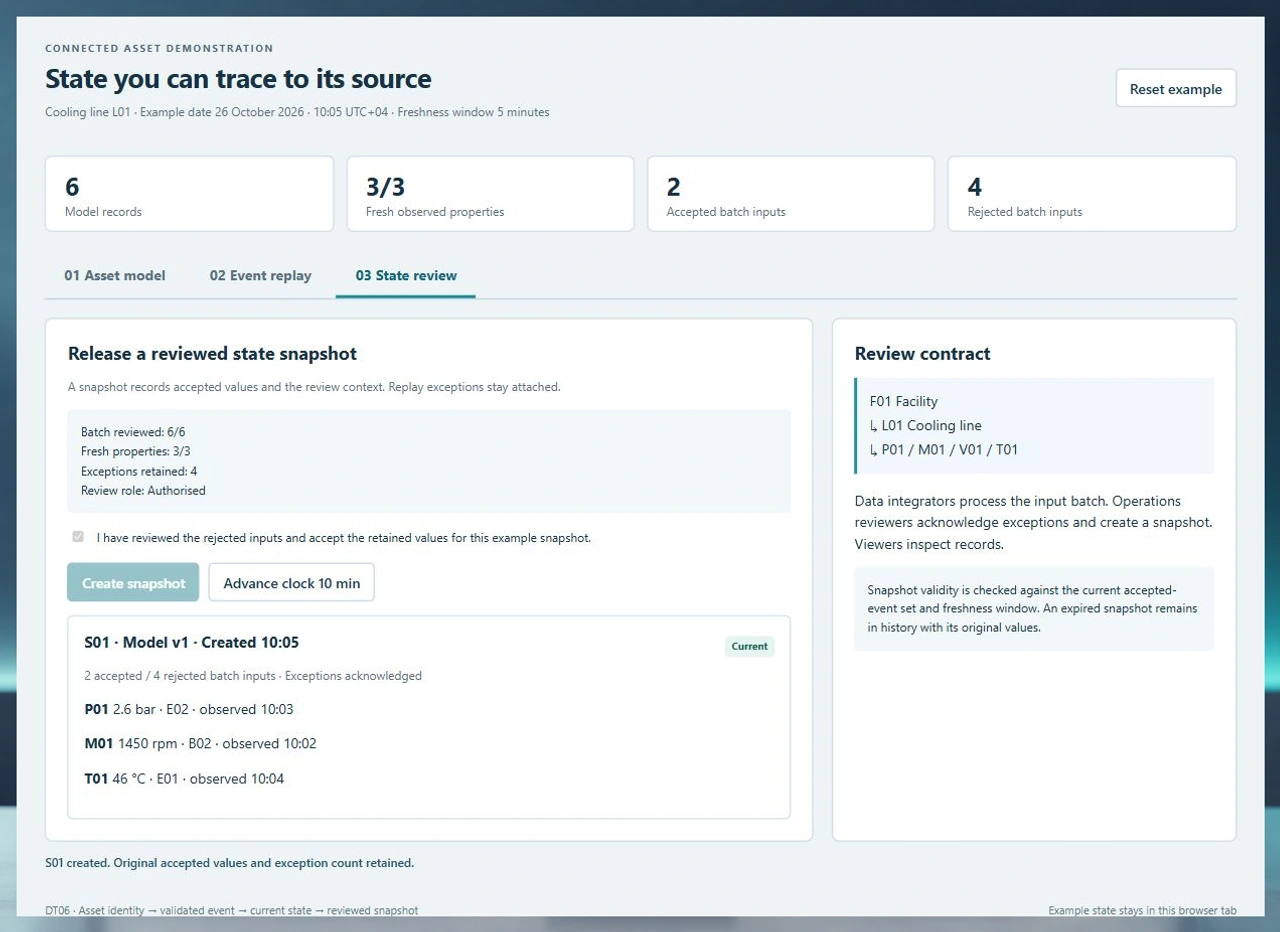
Task: Click the P01 2.6 bar snapshot row
Action: click(189, 709)
